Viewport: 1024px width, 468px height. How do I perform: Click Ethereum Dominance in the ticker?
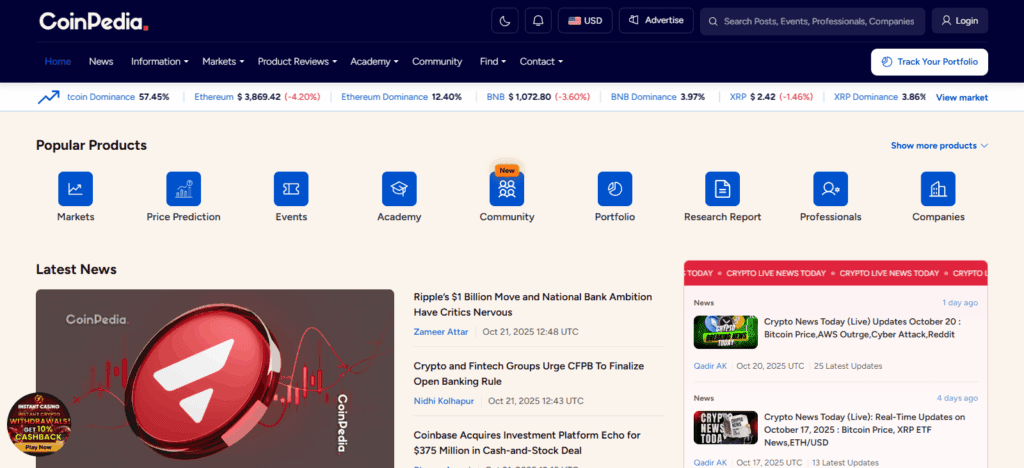[402, 97]
